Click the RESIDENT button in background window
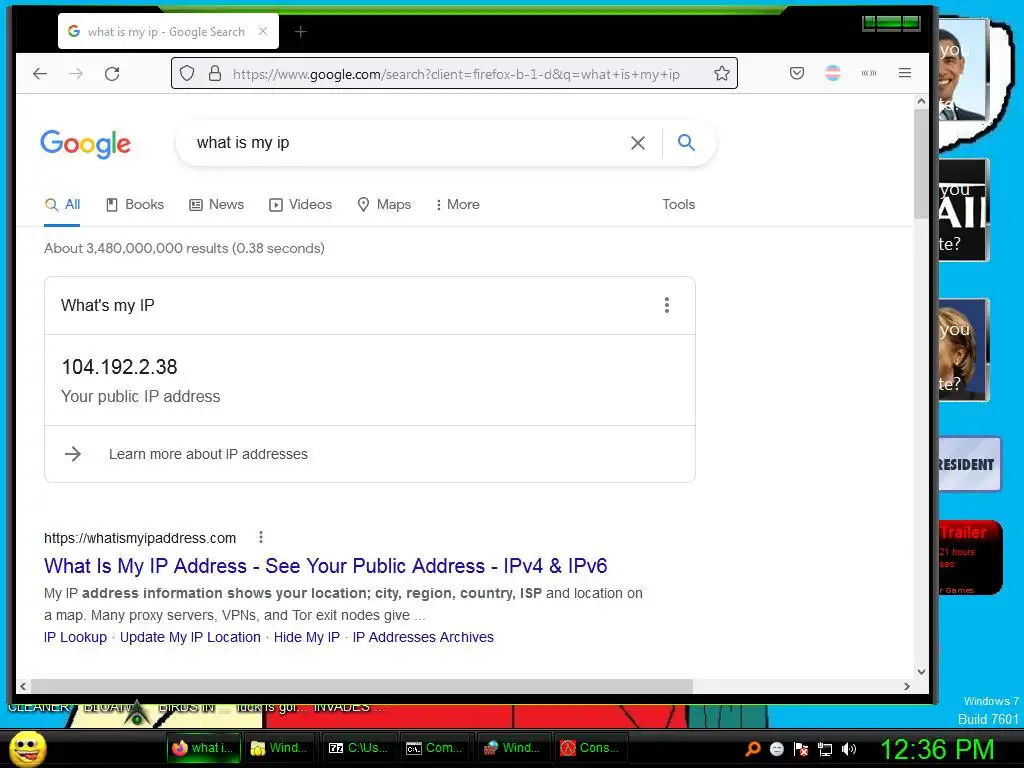The image size is (1024, 768). click(969, 464)
